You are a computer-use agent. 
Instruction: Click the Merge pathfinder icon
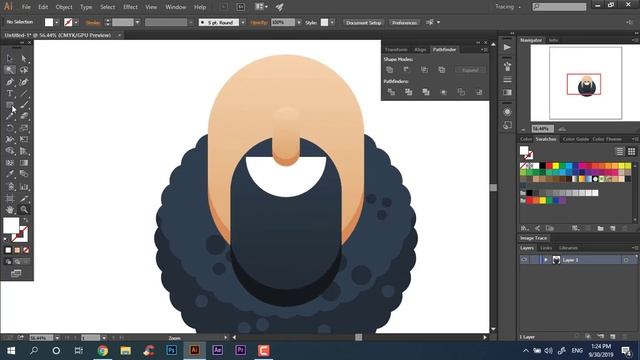426,92
